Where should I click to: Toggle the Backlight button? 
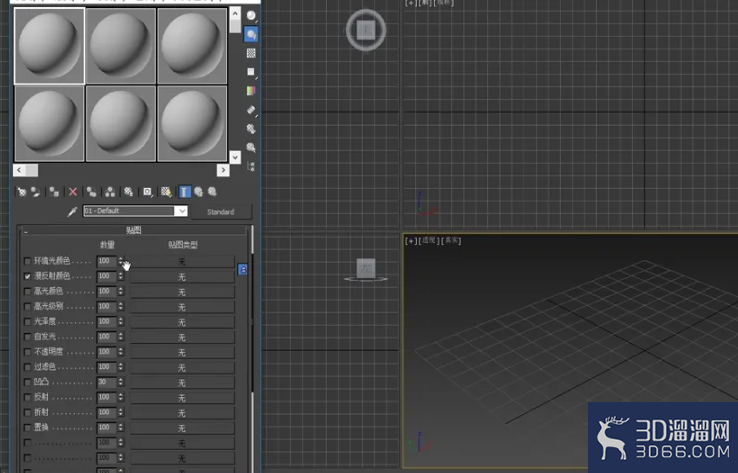251,34
